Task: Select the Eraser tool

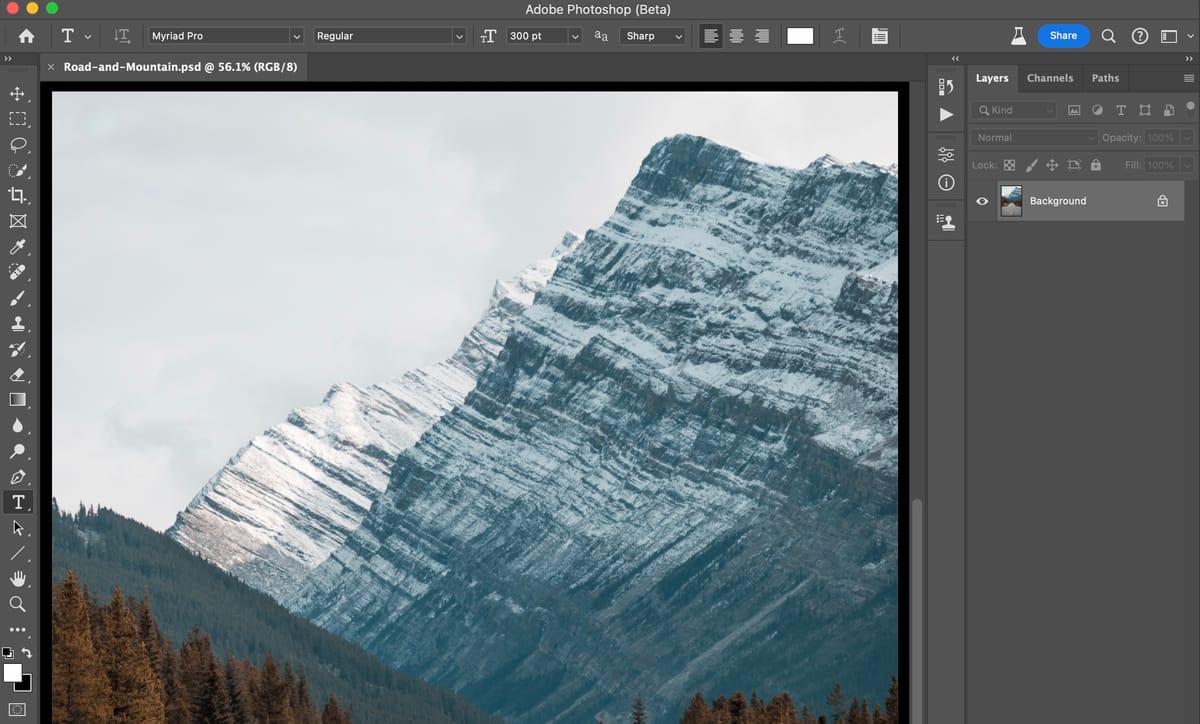Action: (17, 375)
